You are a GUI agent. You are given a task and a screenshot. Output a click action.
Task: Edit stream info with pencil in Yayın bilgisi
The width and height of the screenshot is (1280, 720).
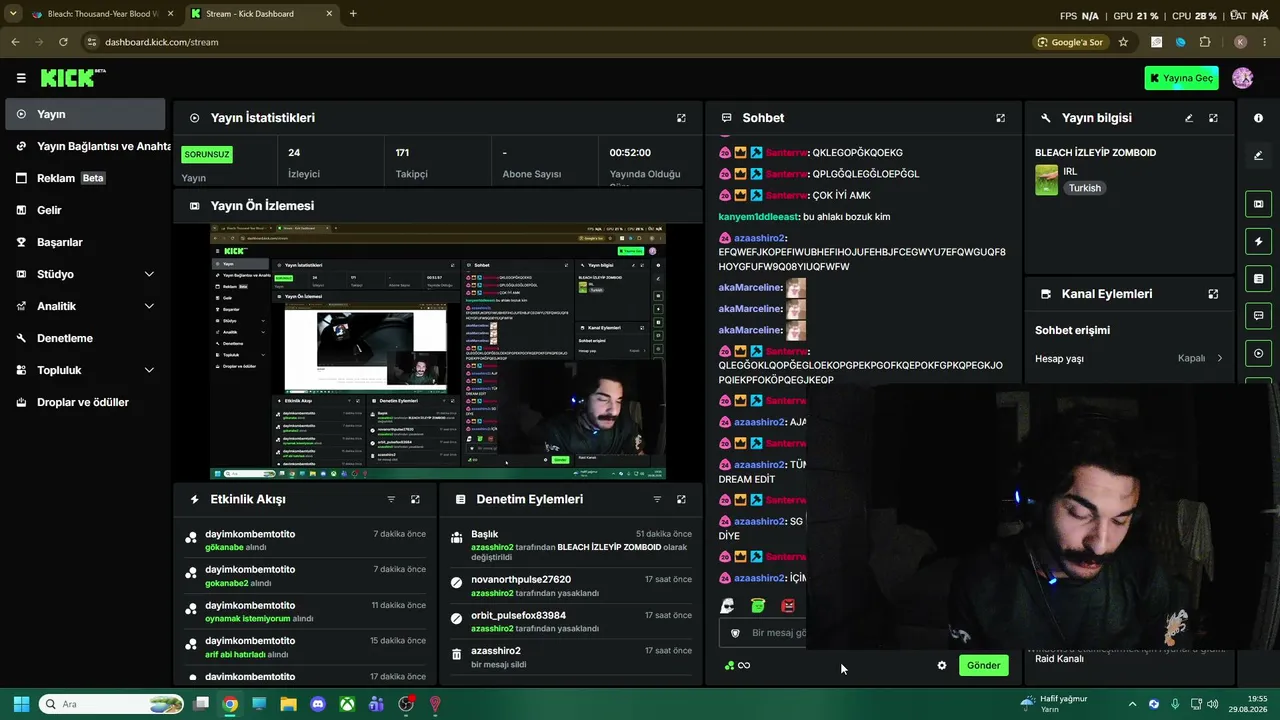(1189, 118)
